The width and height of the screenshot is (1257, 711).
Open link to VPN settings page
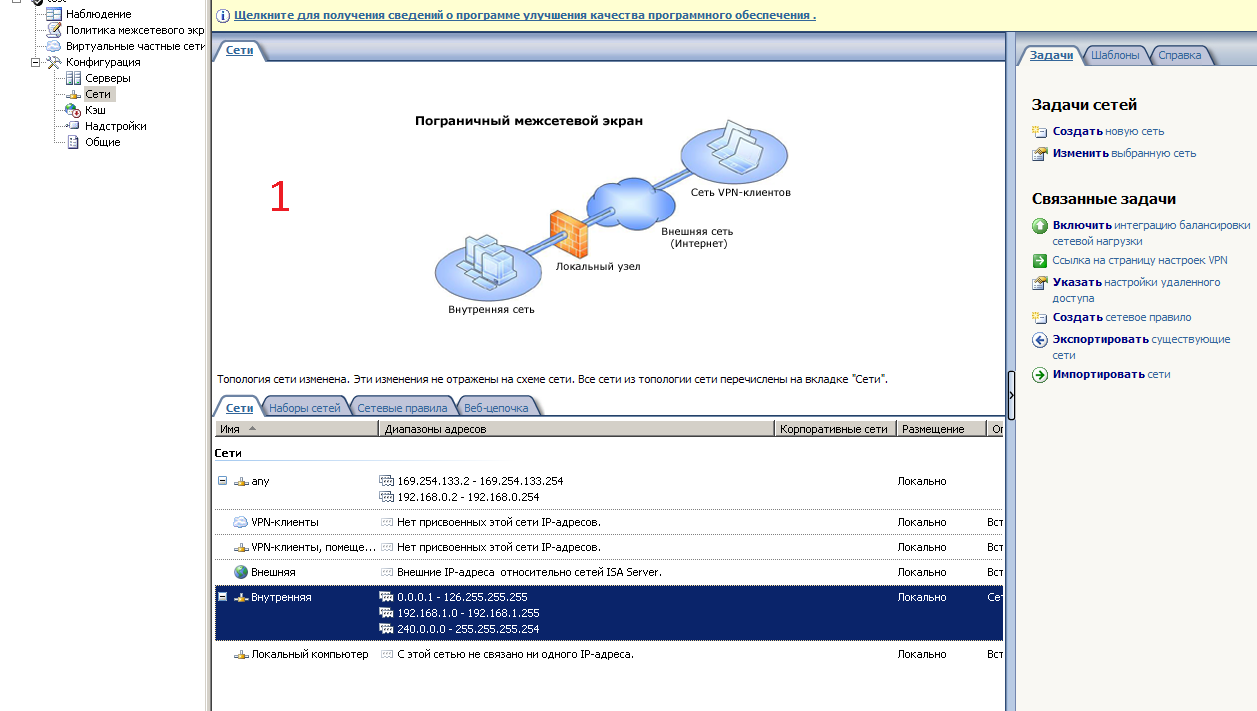[1139, 260]
